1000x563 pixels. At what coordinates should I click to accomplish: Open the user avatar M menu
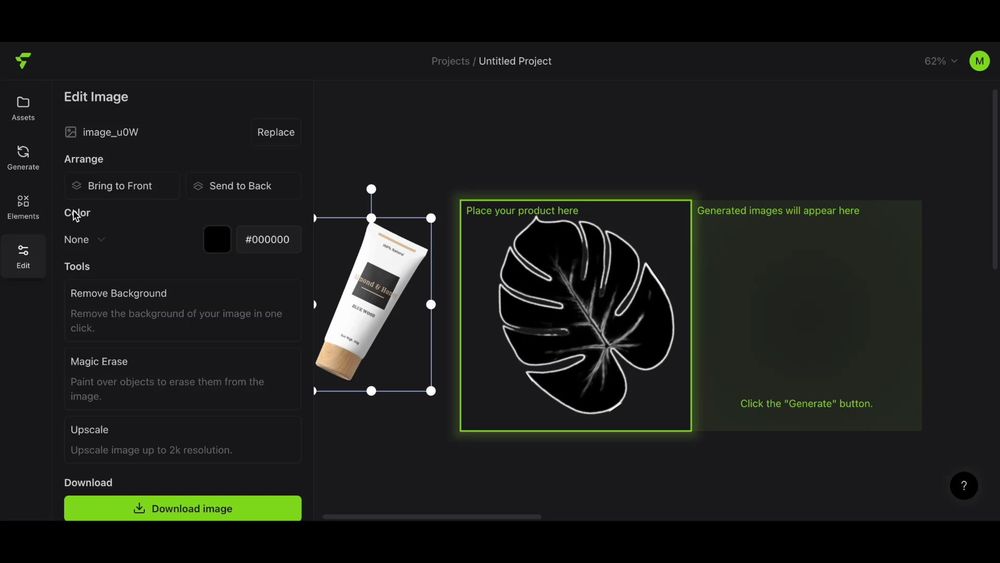(979, 61)
